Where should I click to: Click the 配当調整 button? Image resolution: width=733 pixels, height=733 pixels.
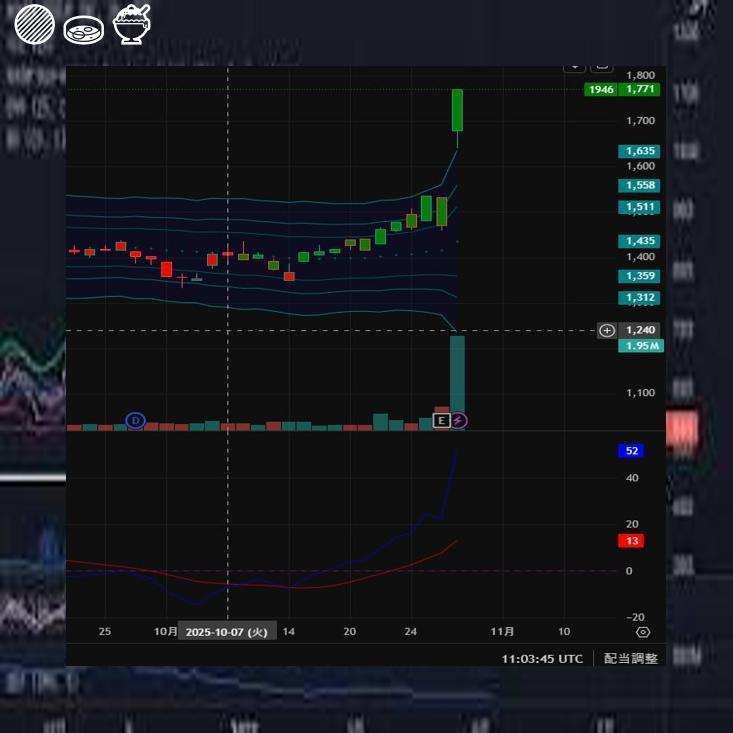click(x=631, y=658)
